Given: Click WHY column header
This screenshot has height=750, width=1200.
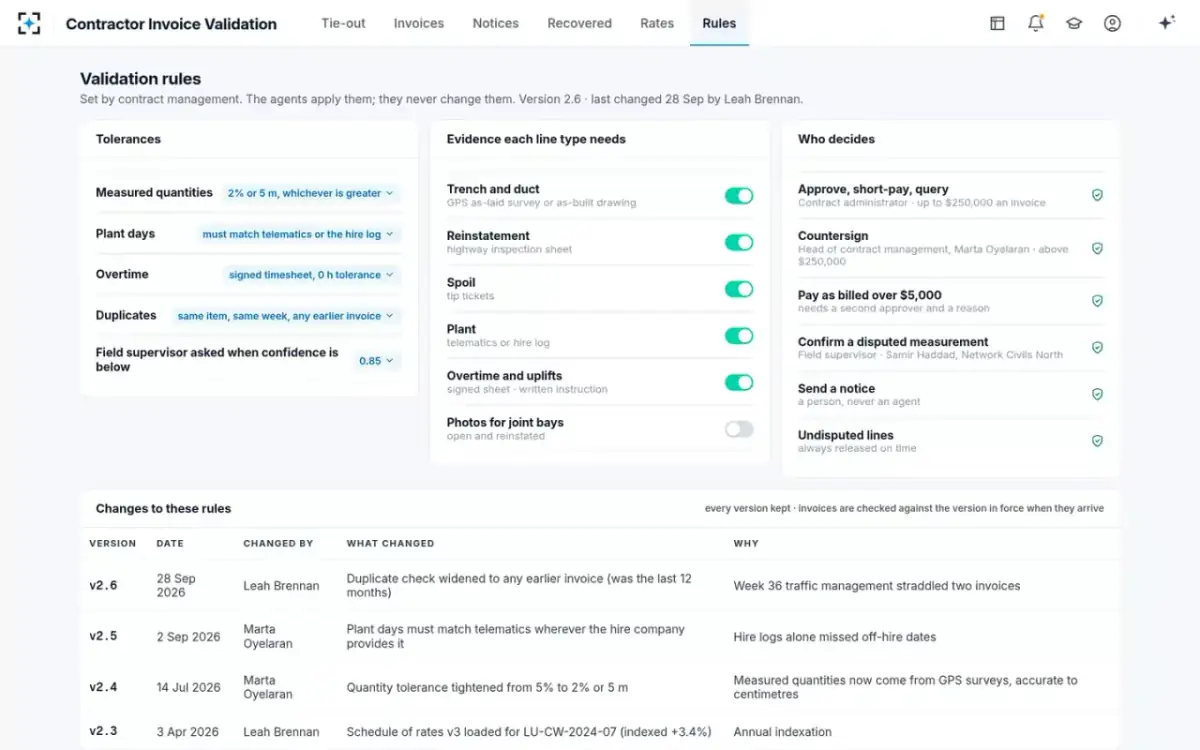Looking at the screenshot, I should click(746, 544).
